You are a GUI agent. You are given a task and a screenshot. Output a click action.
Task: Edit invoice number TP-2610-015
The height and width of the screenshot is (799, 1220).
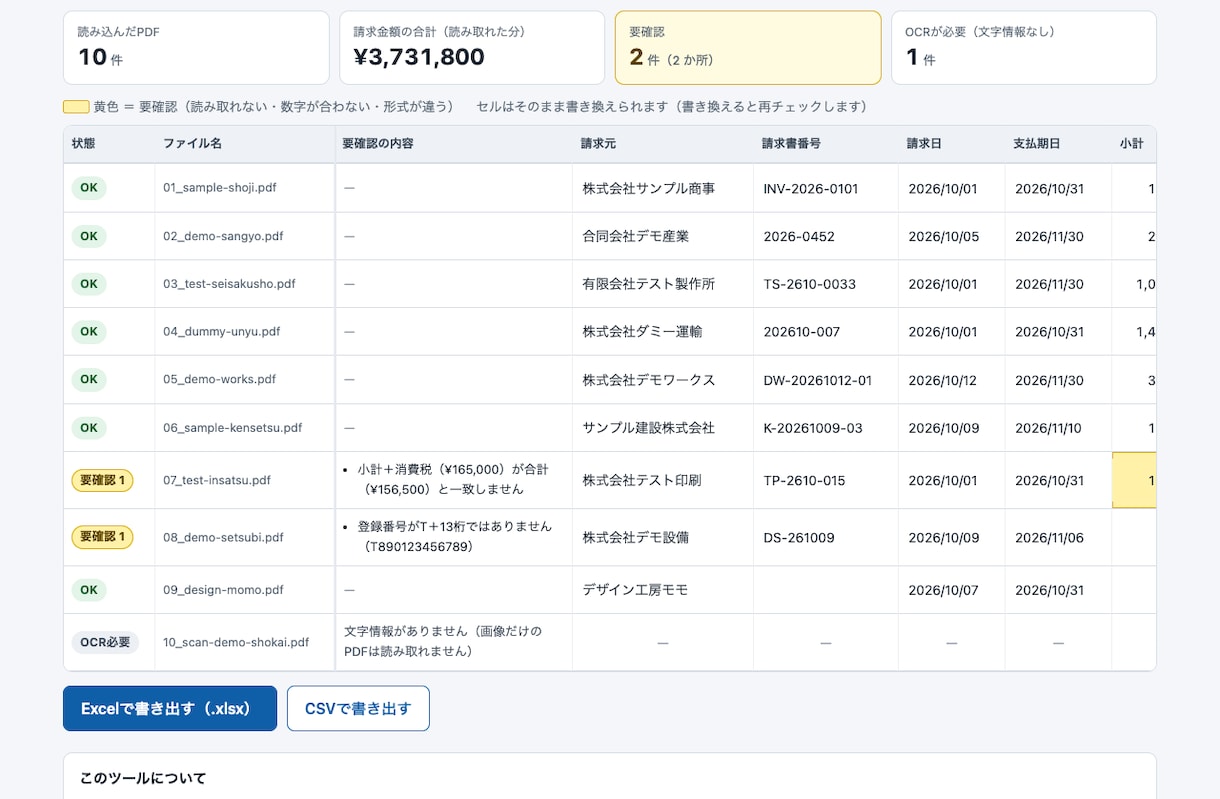[826, 480]
